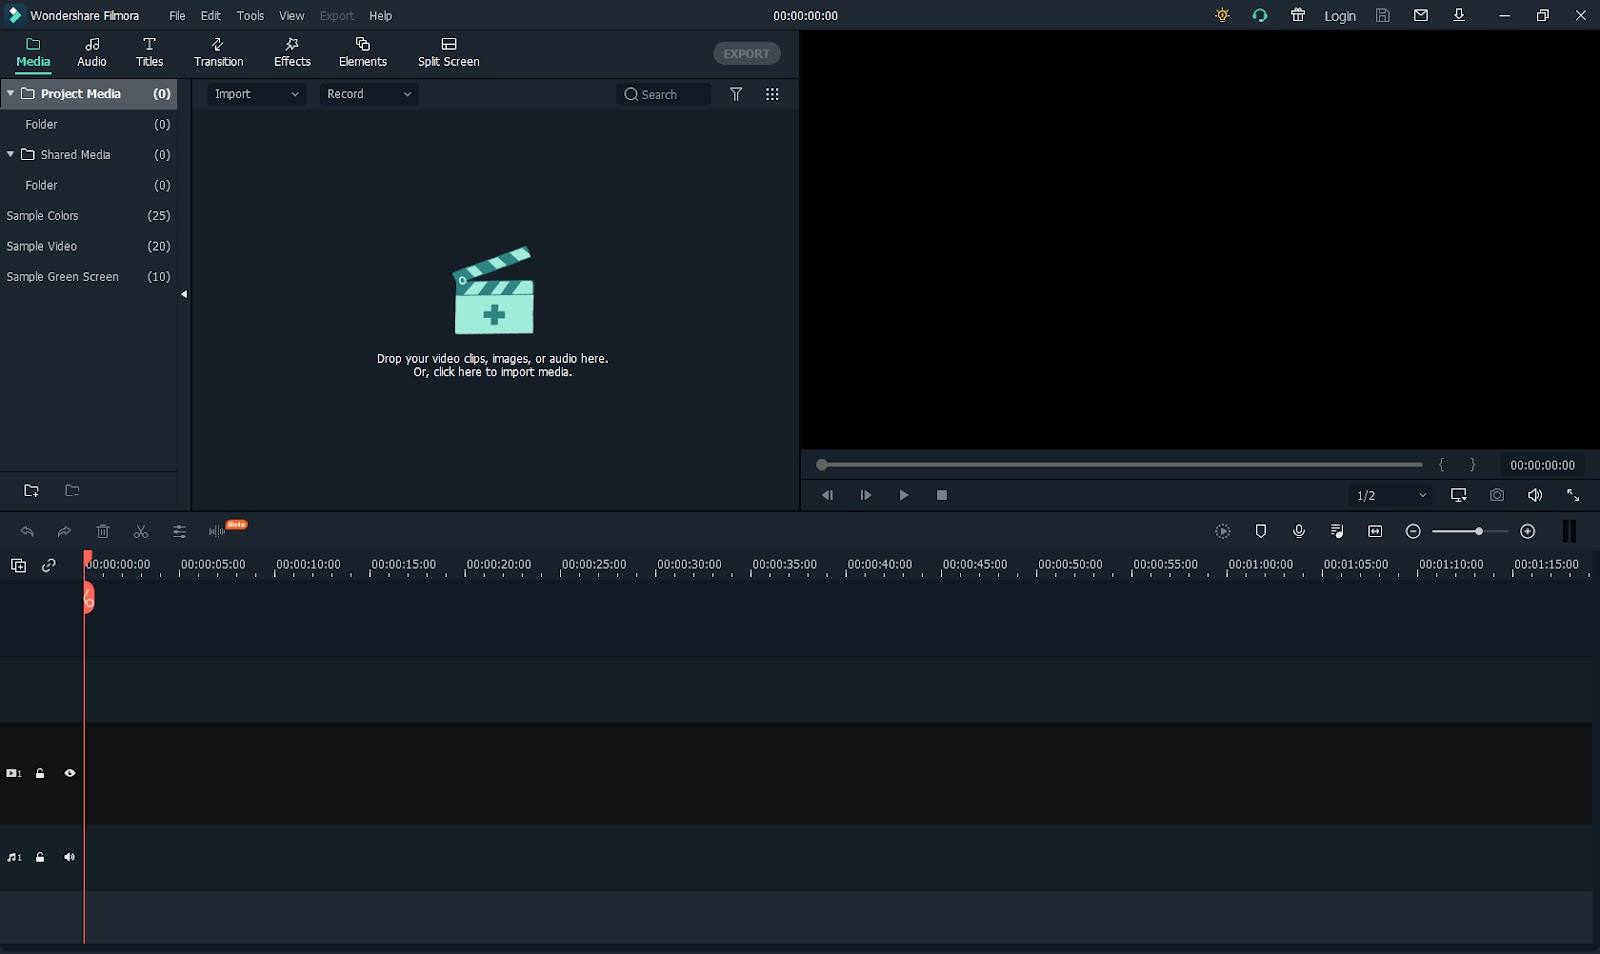The width and height of the screenshot is (1600, 954).
Task: Mute audio track 1 speaker icon
Action: coord(69,857)
